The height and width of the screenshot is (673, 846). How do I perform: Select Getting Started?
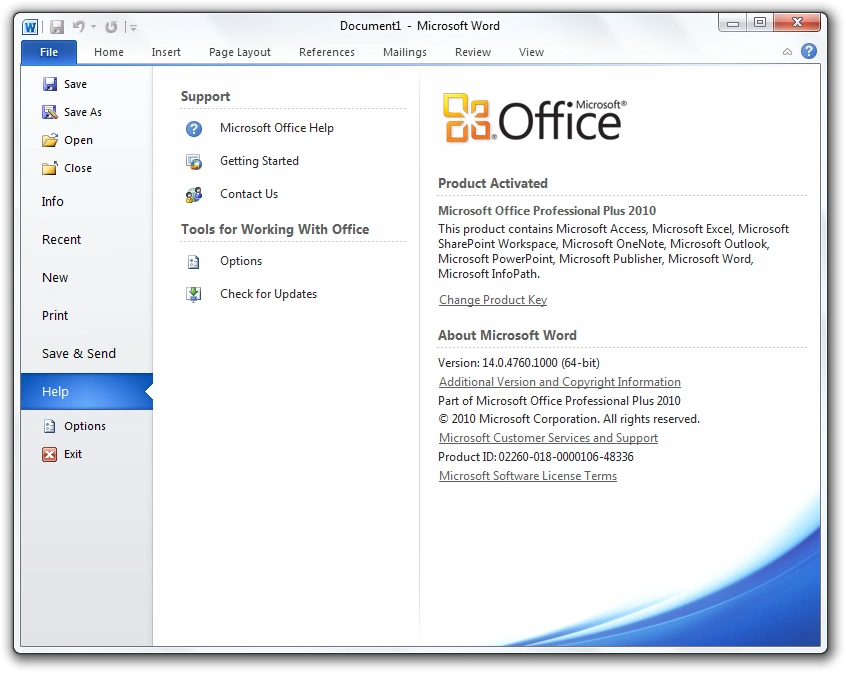[261, 161]
